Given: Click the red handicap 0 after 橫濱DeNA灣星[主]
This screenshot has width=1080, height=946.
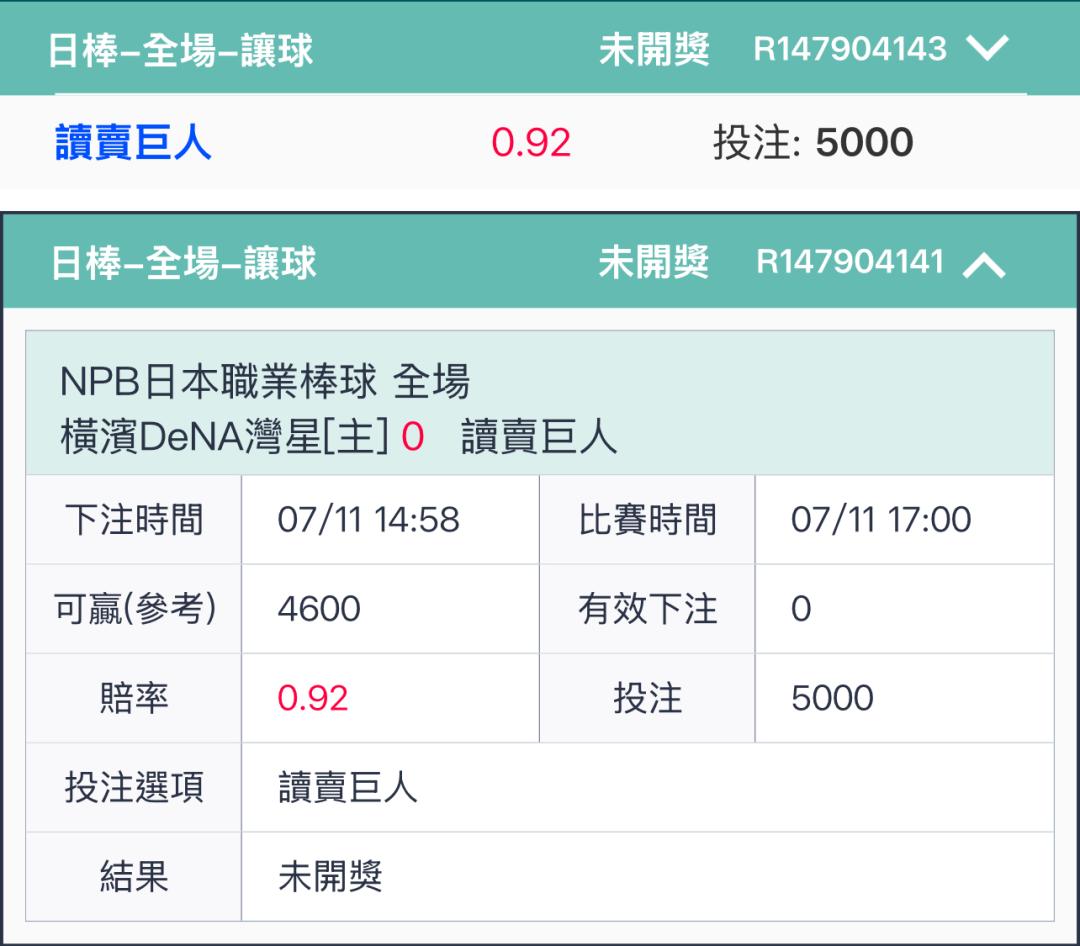Looking at the screenshot, I should [x=413, y=437].
